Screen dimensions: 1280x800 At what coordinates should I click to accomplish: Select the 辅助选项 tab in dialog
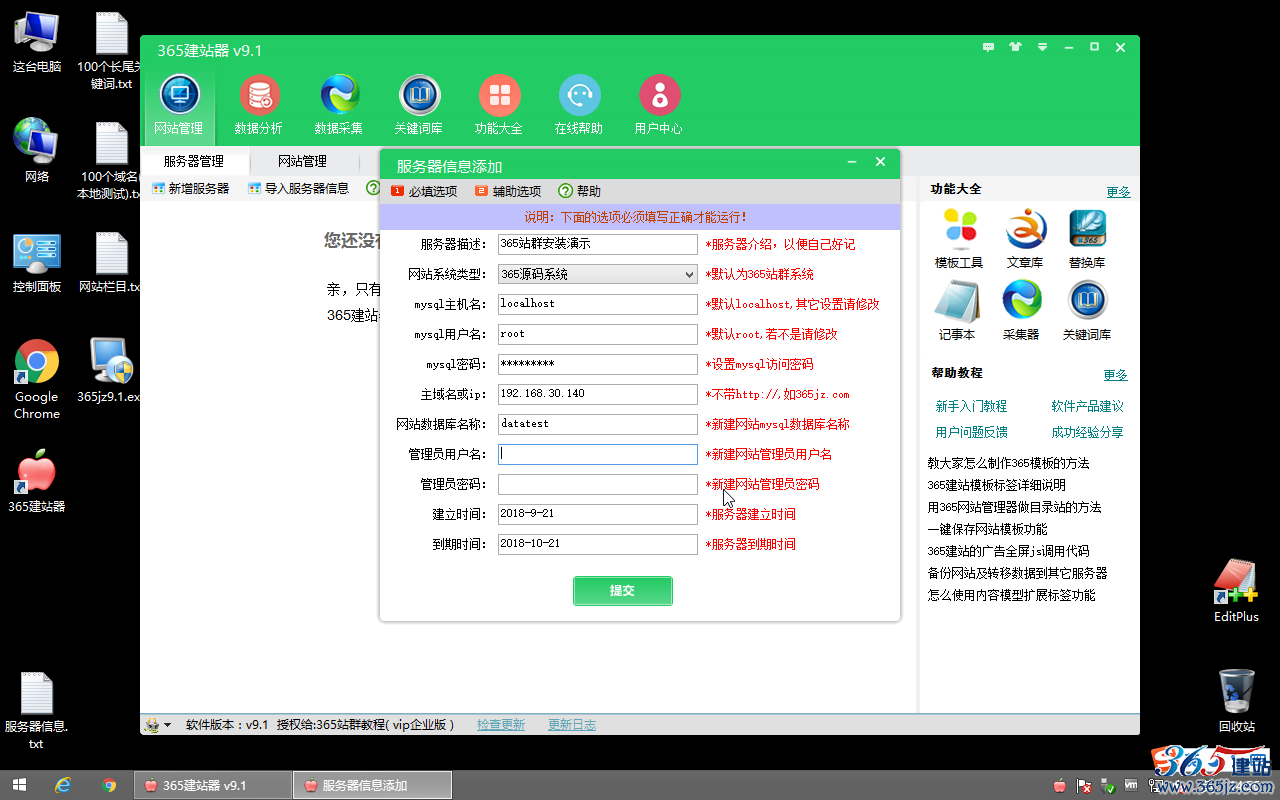tap(508, 191)
